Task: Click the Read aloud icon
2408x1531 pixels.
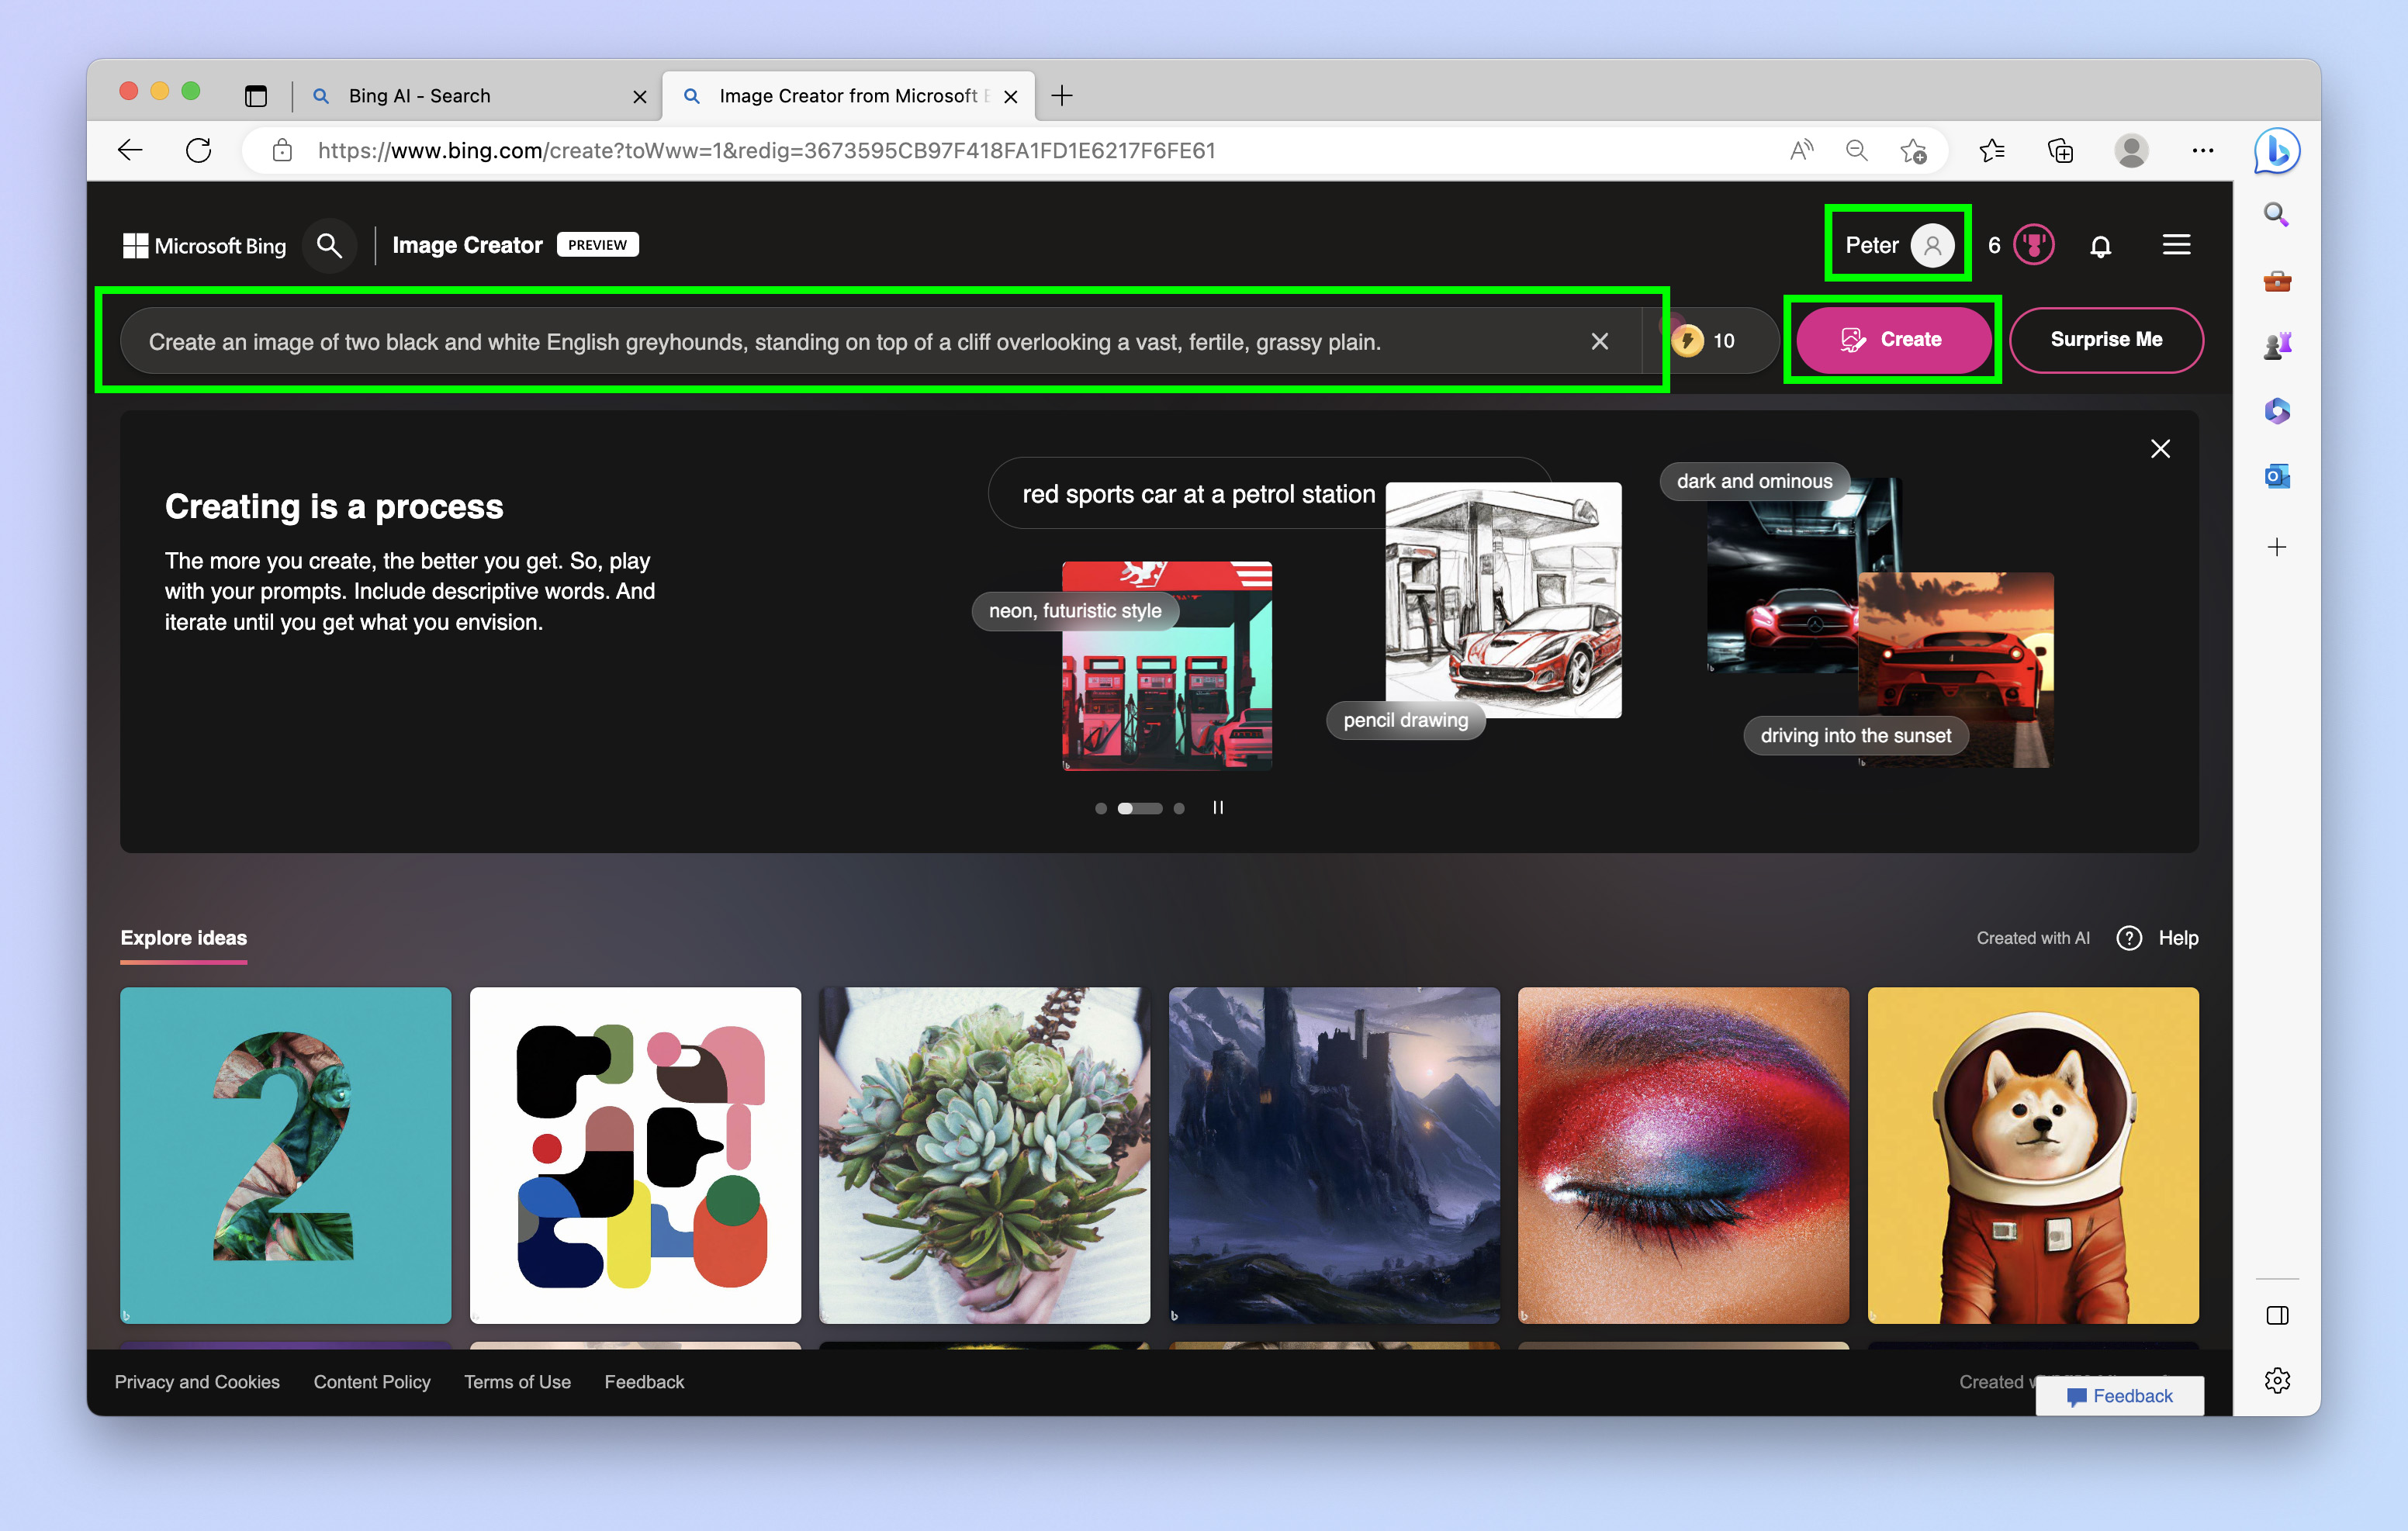Action: coord(1801,151)
